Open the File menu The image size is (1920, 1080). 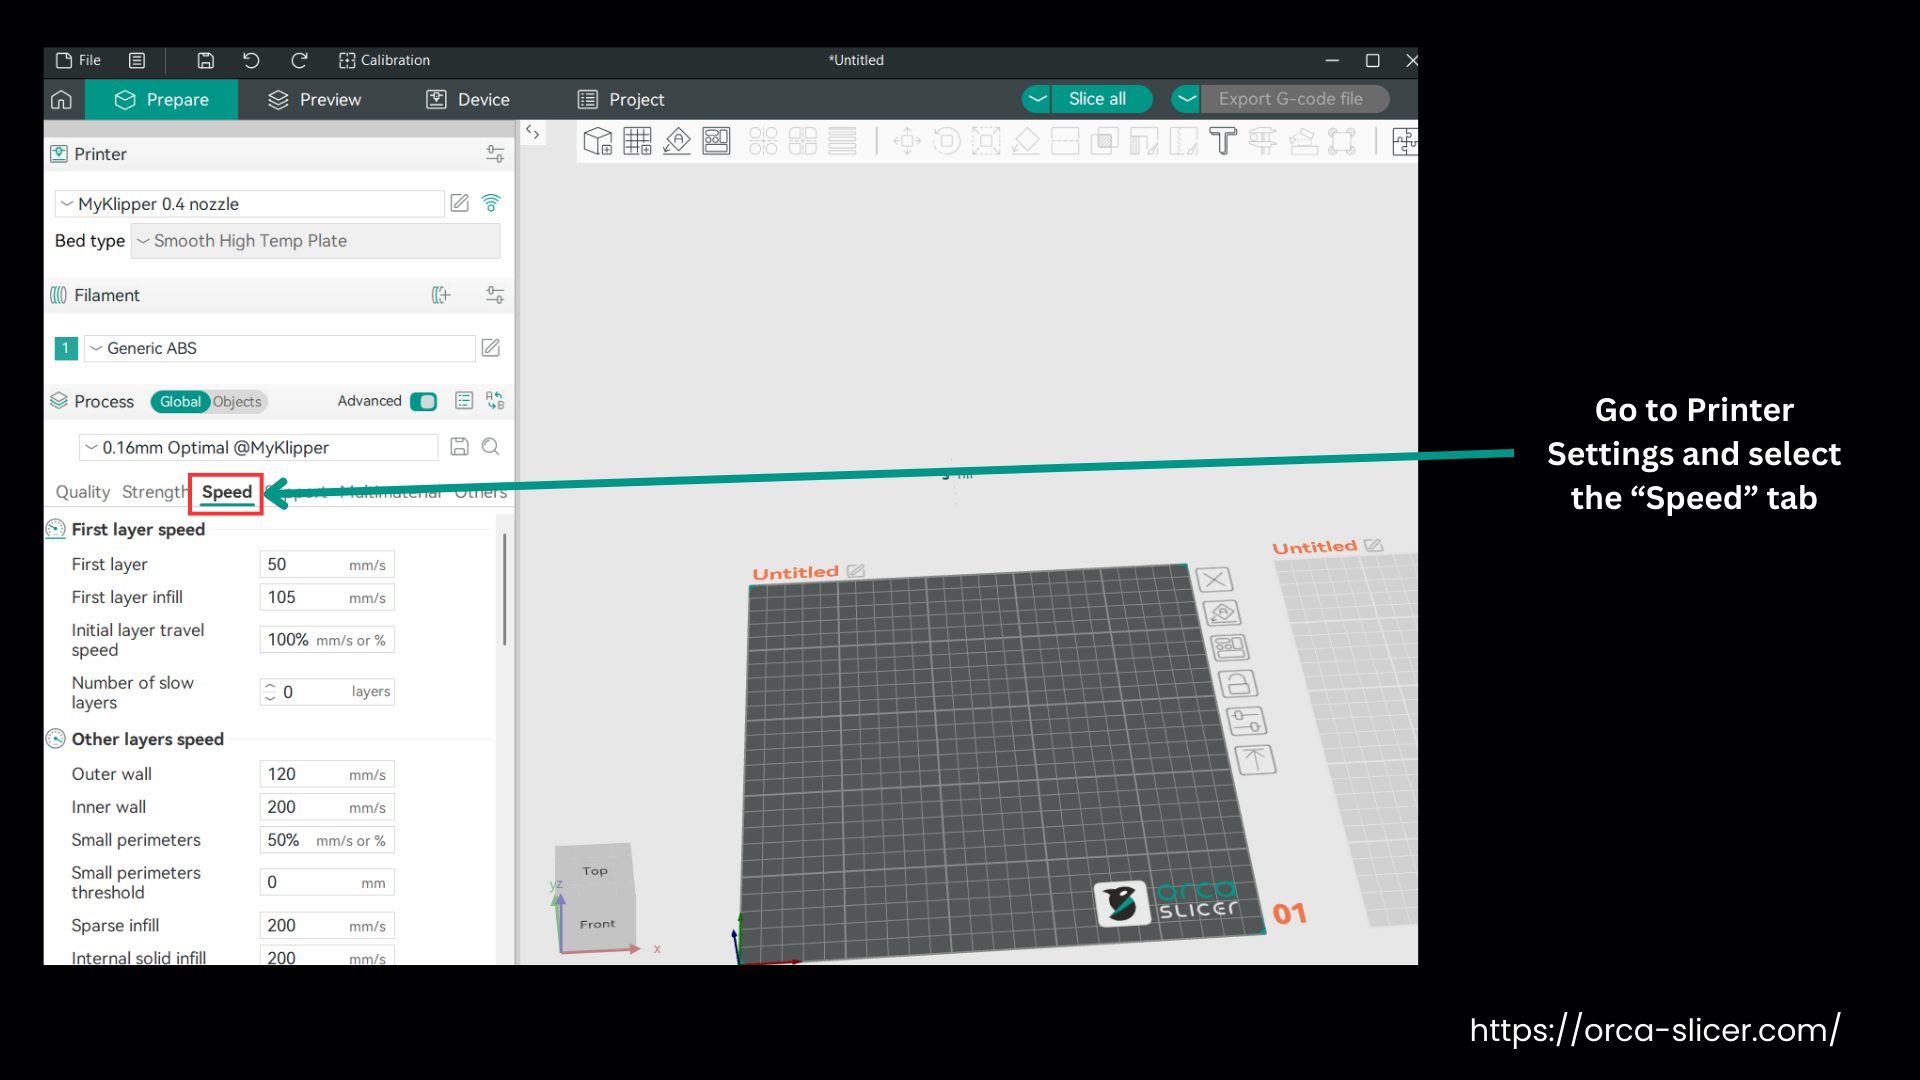pyautogui.click(x=79, y=60)
